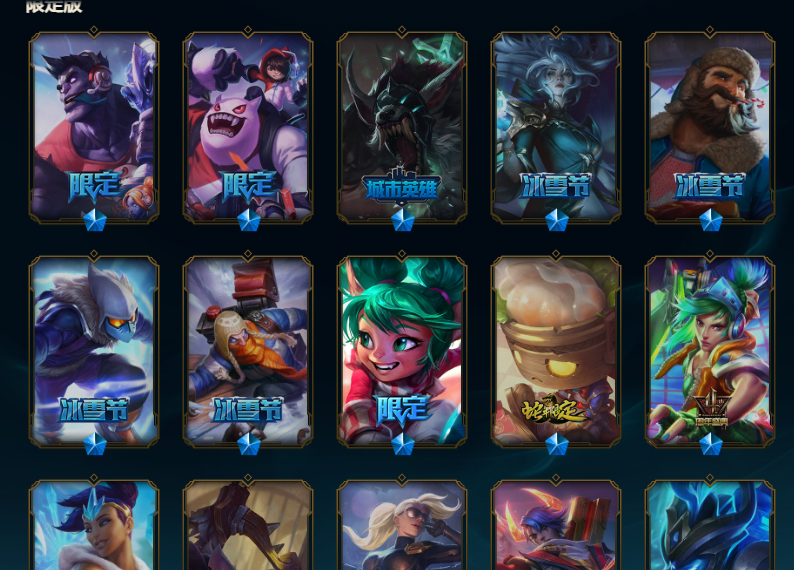
Task: Click blue gem under yellow-beanie gunner card
Action: click(x=248, y=443)
